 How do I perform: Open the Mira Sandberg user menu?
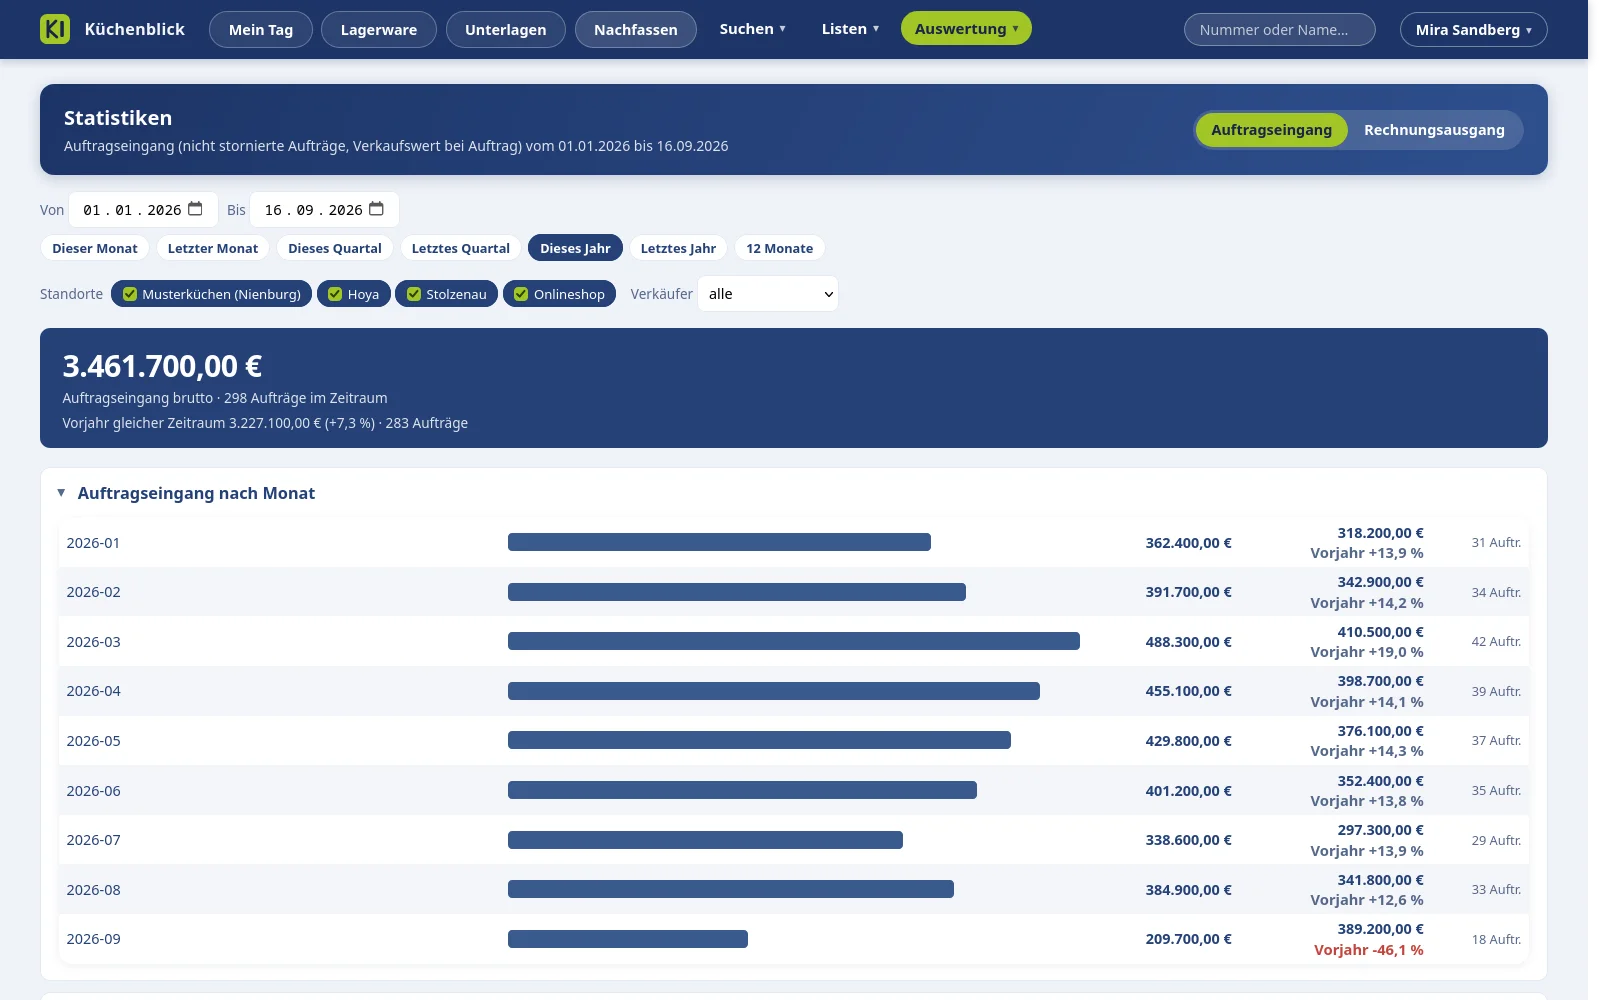pos(1473,30)
